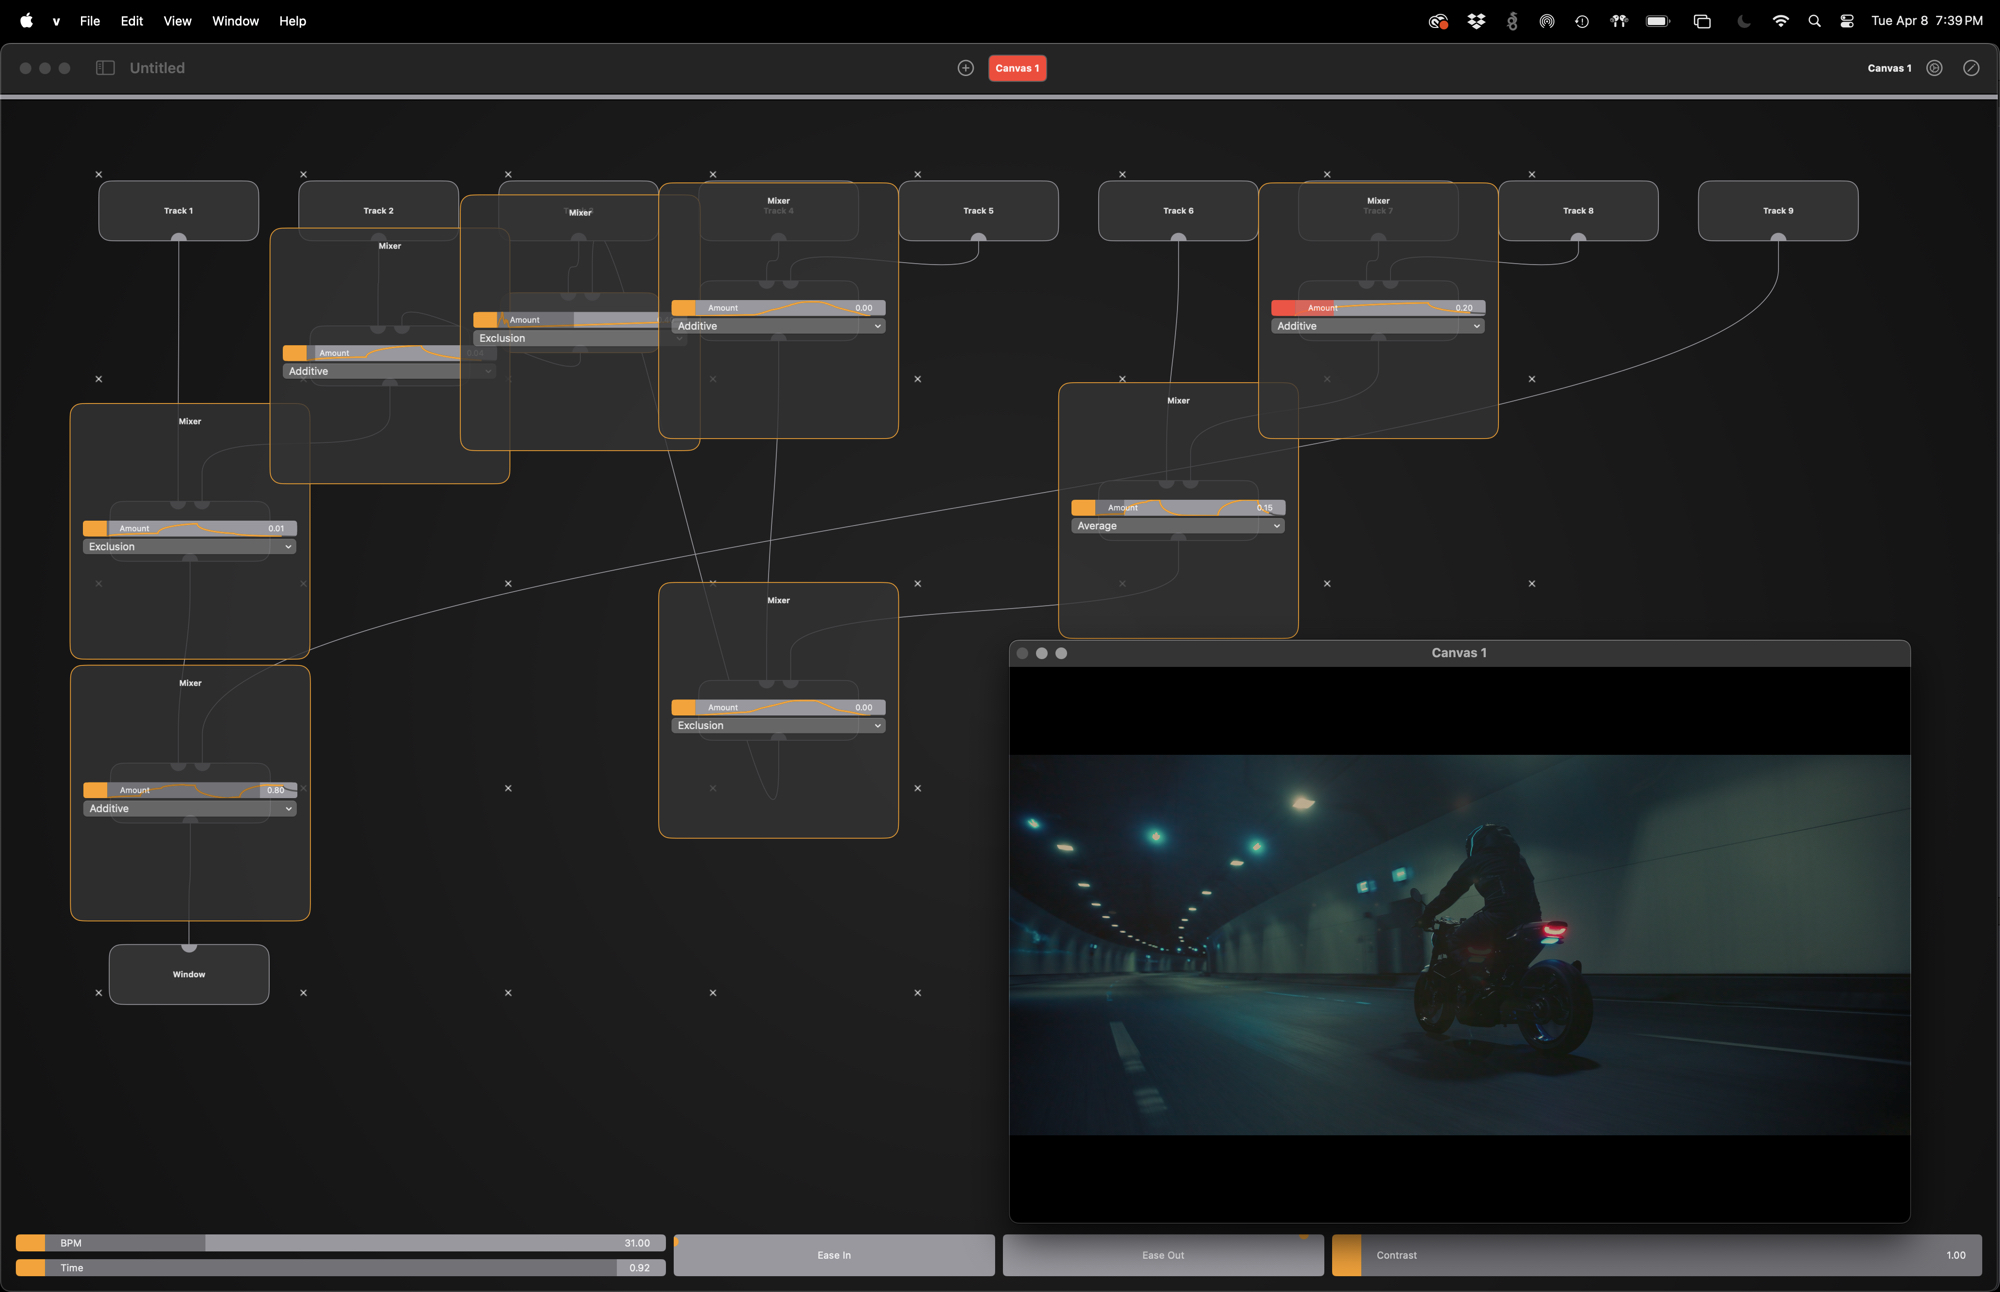Click the slashed circle icon at top right
The height and width of the screenshot is (1292, 2000).
[x=1970, y=68]
